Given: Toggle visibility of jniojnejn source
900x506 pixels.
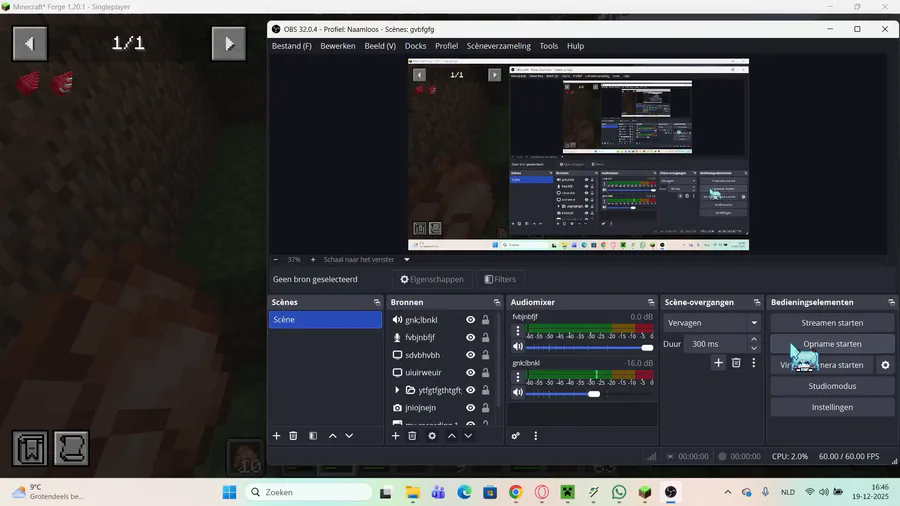Looking at the screenshot, I should point(471,408).
